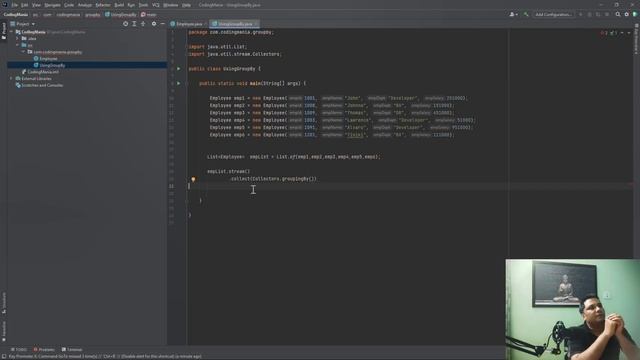Expand External Libraries node
Viewport: 640px width, 360px height.
point(11,78)
